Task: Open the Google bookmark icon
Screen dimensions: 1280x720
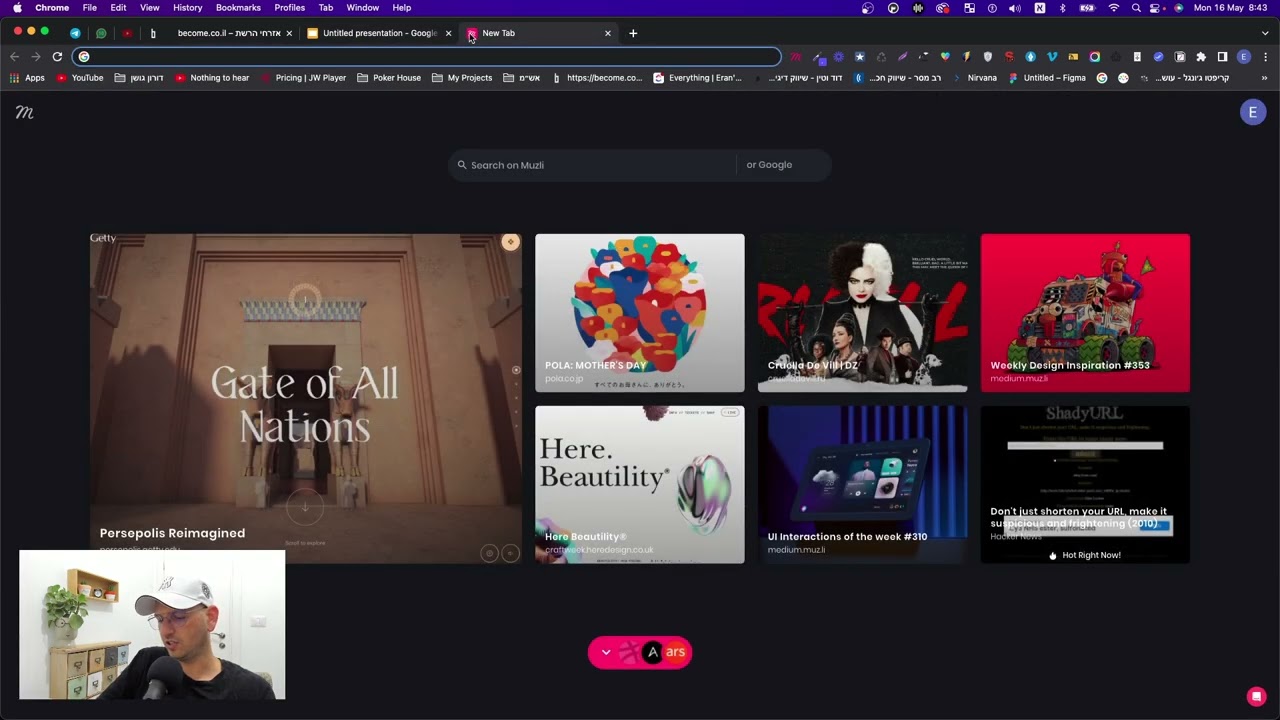Action: (1102, 78)
